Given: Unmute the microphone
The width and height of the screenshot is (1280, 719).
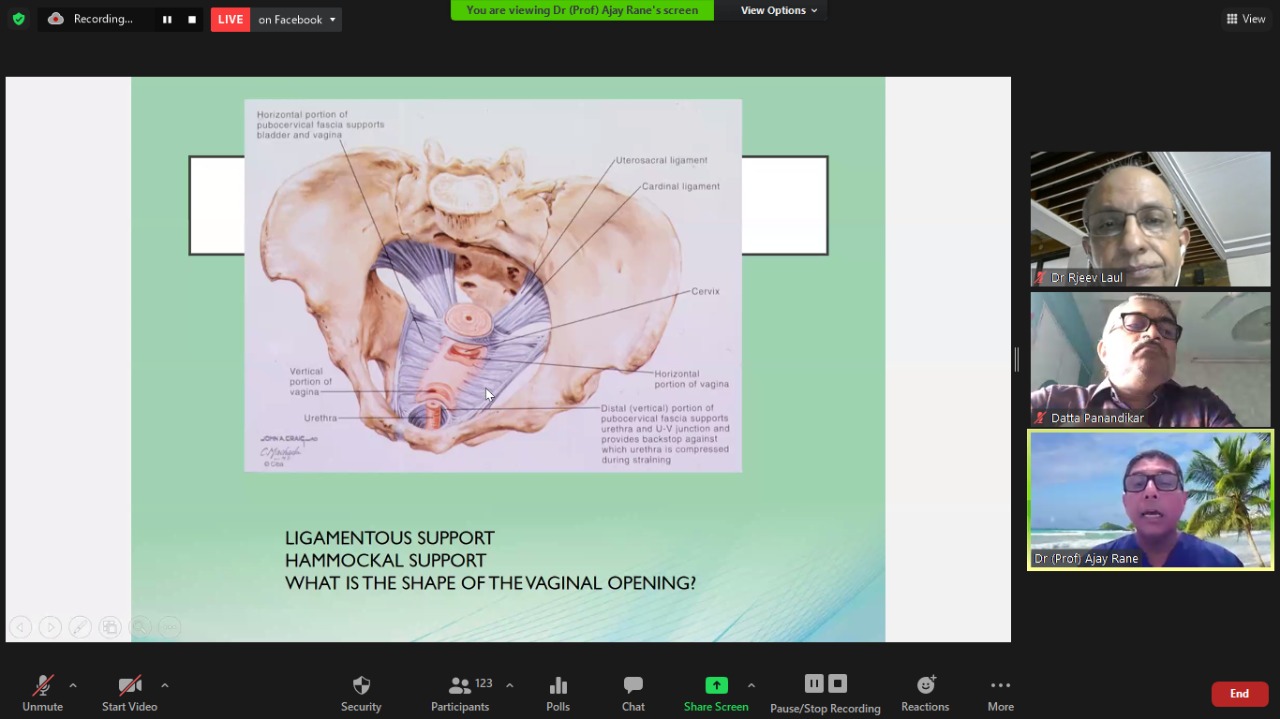Looking at the screenshot, I should [42, 693].
